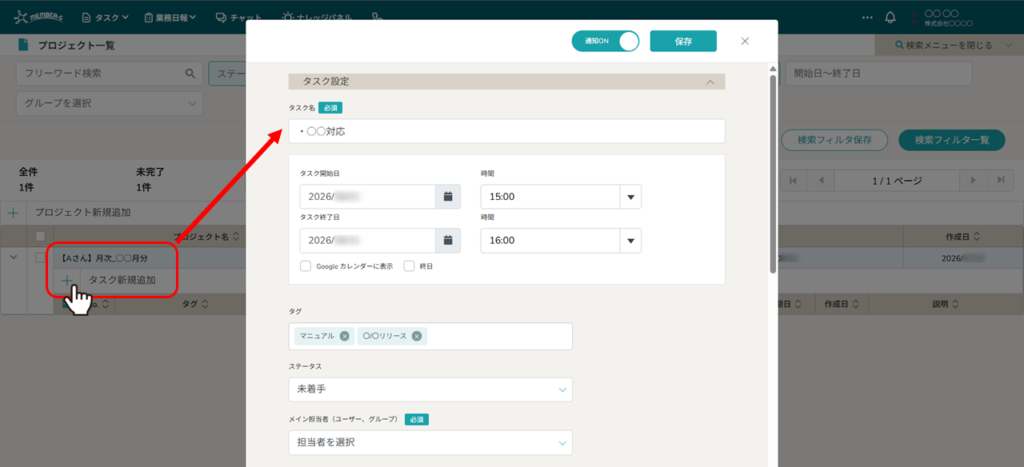The width and height of the screenshot is (1024, 467).
Task: Click the タスク開始日 date field
Action: tap(368, 197)
